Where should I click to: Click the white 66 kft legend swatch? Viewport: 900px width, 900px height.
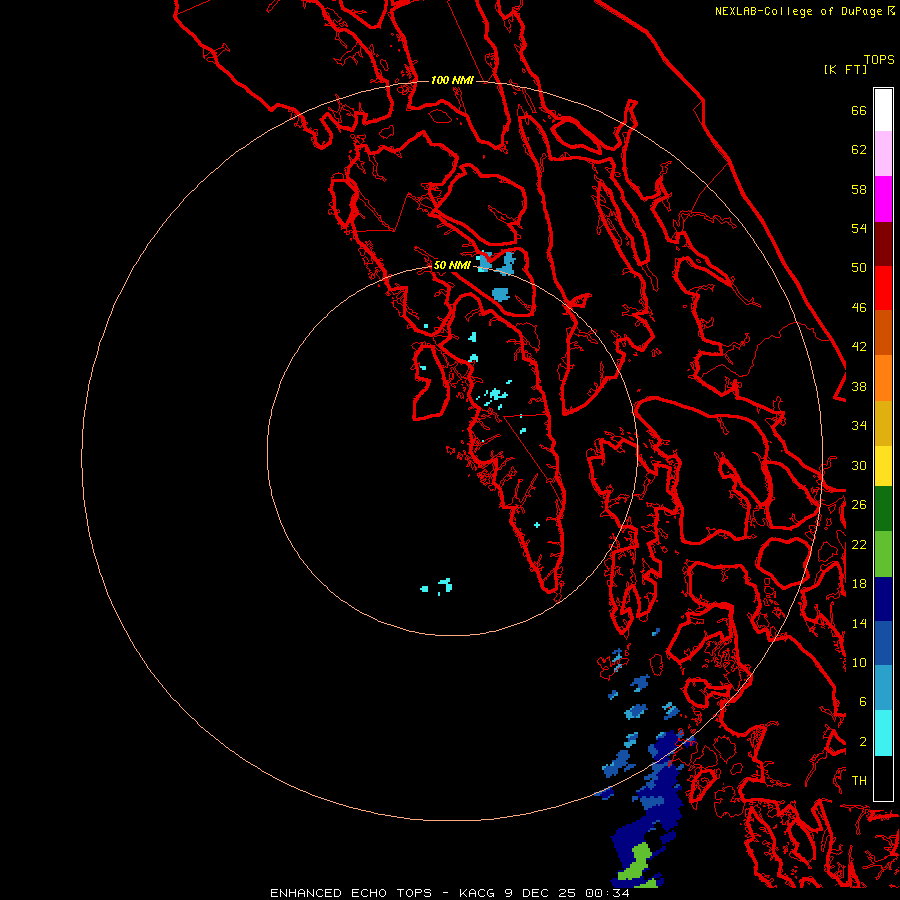click(x=883, y=110)
